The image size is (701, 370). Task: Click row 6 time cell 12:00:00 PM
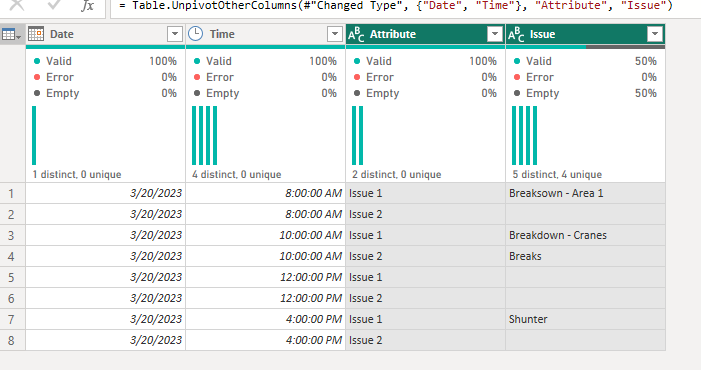tap(266, 299)
